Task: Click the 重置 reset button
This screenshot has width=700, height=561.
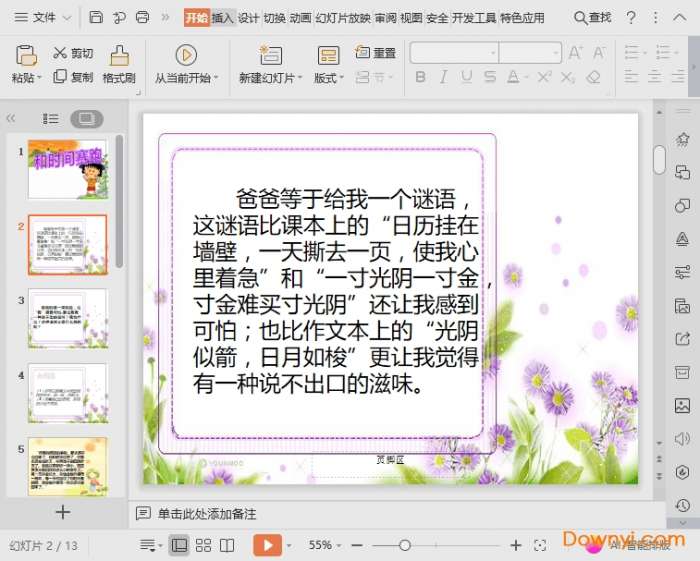Action: pos(375,53)
